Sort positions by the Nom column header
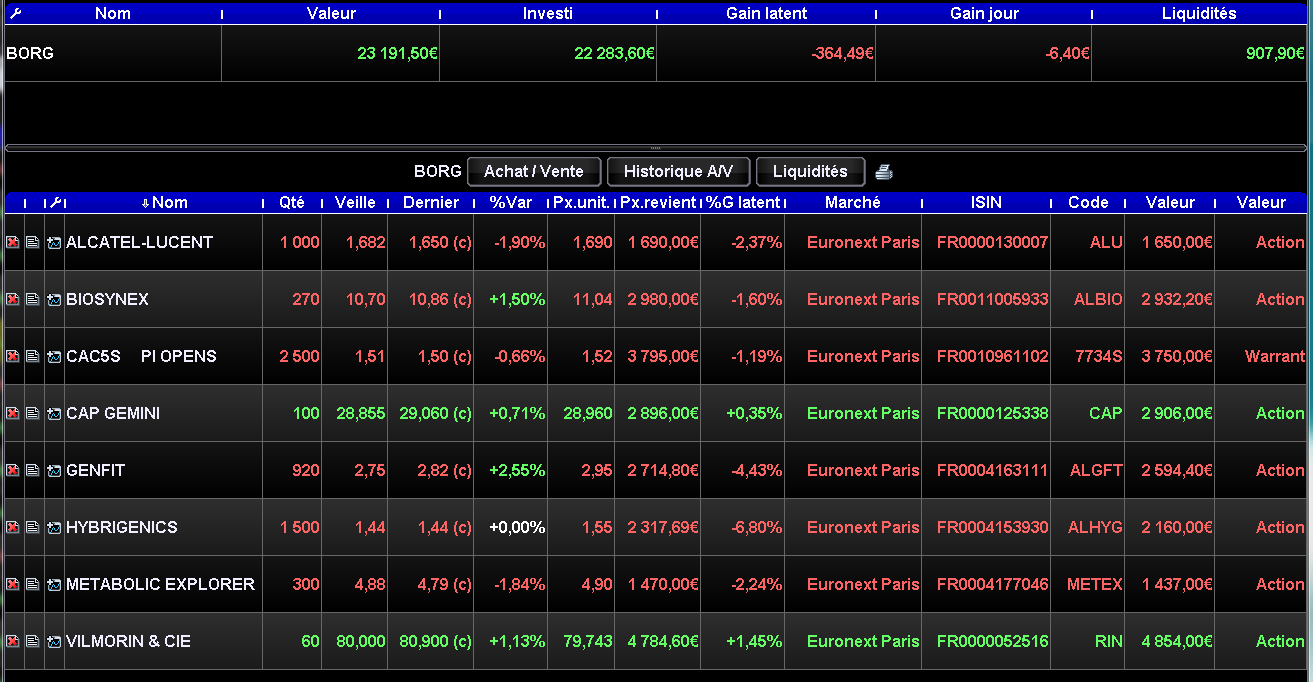 click(x=164, y=202)
